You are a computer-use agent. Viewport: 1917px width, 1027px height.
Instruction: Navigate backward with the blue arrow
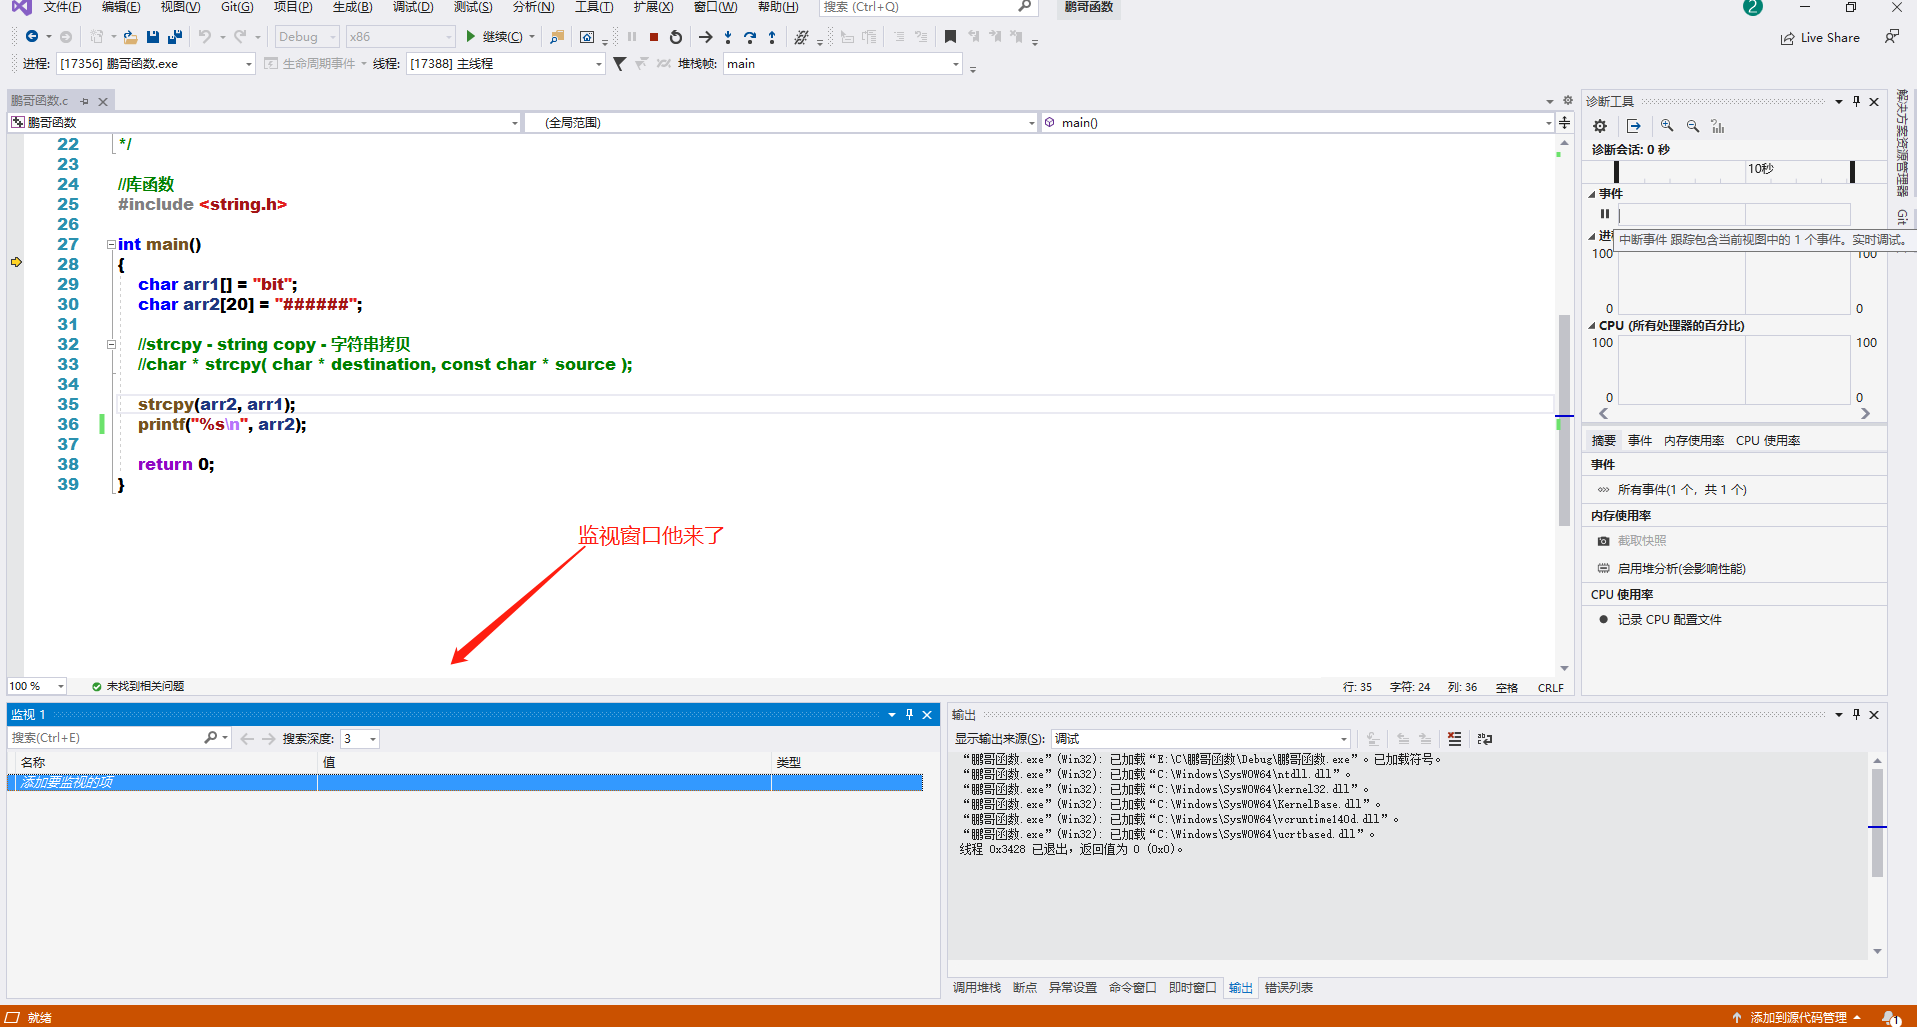click(32, 37)
